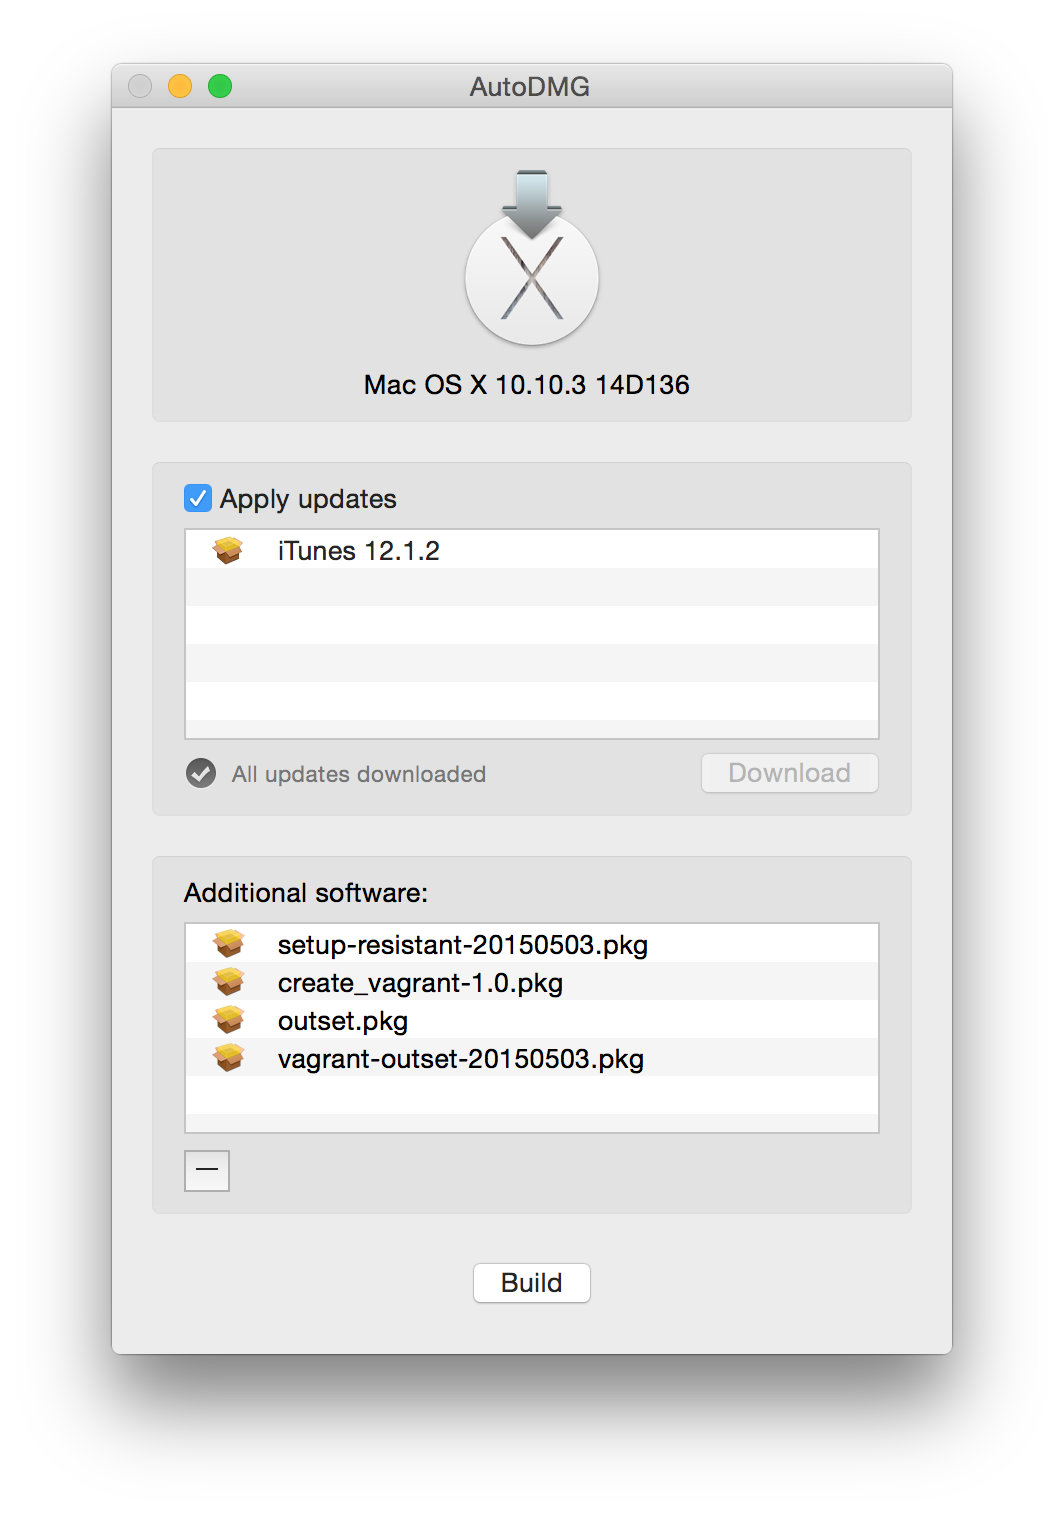Toggle the Apply updates checkbox
This screenshot has width=1064, height=1514.
[x=198, y=498]
